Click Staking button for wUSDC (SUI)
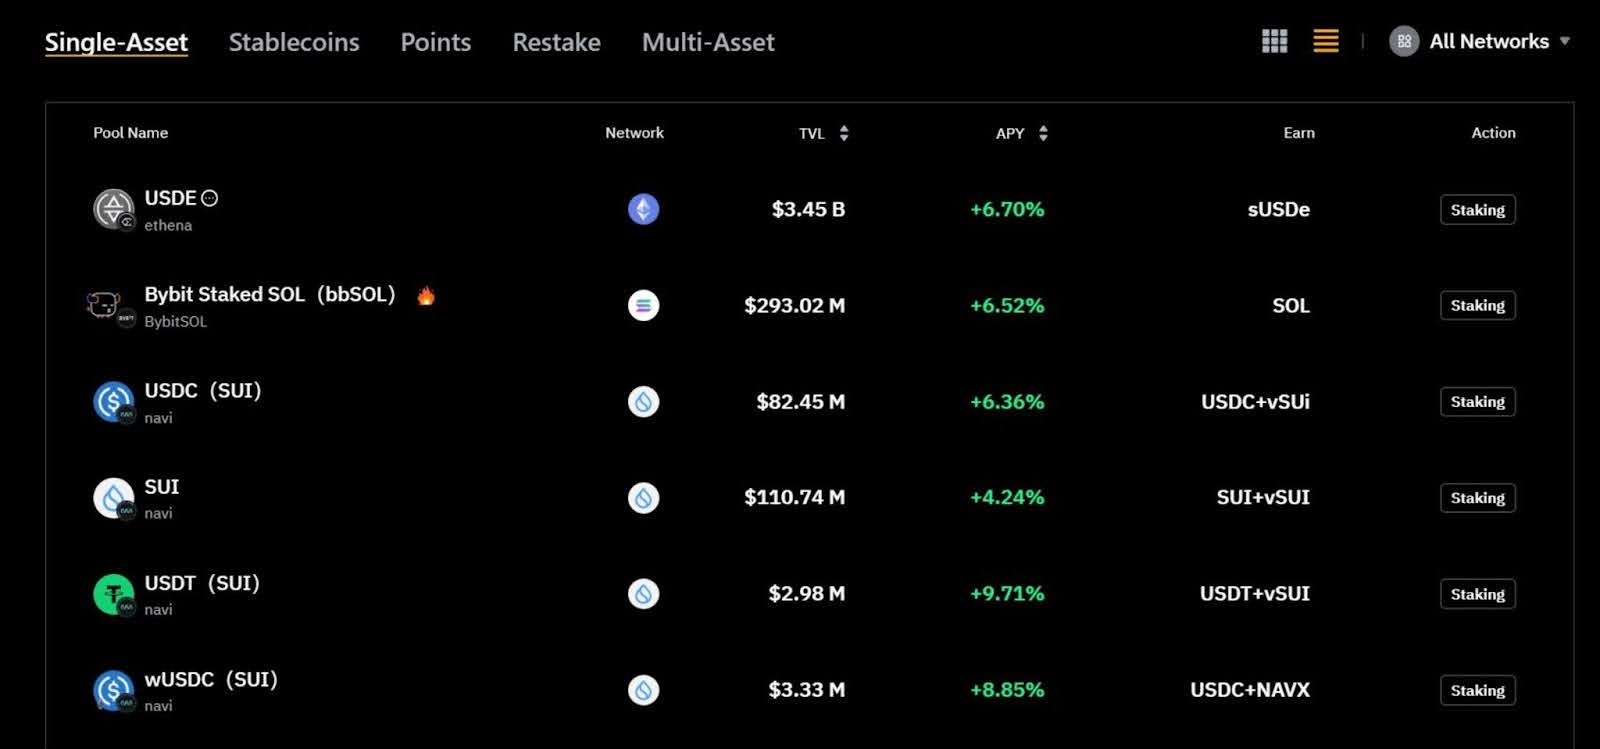The image size is (1600, 749). click(x=1478, y=690)
